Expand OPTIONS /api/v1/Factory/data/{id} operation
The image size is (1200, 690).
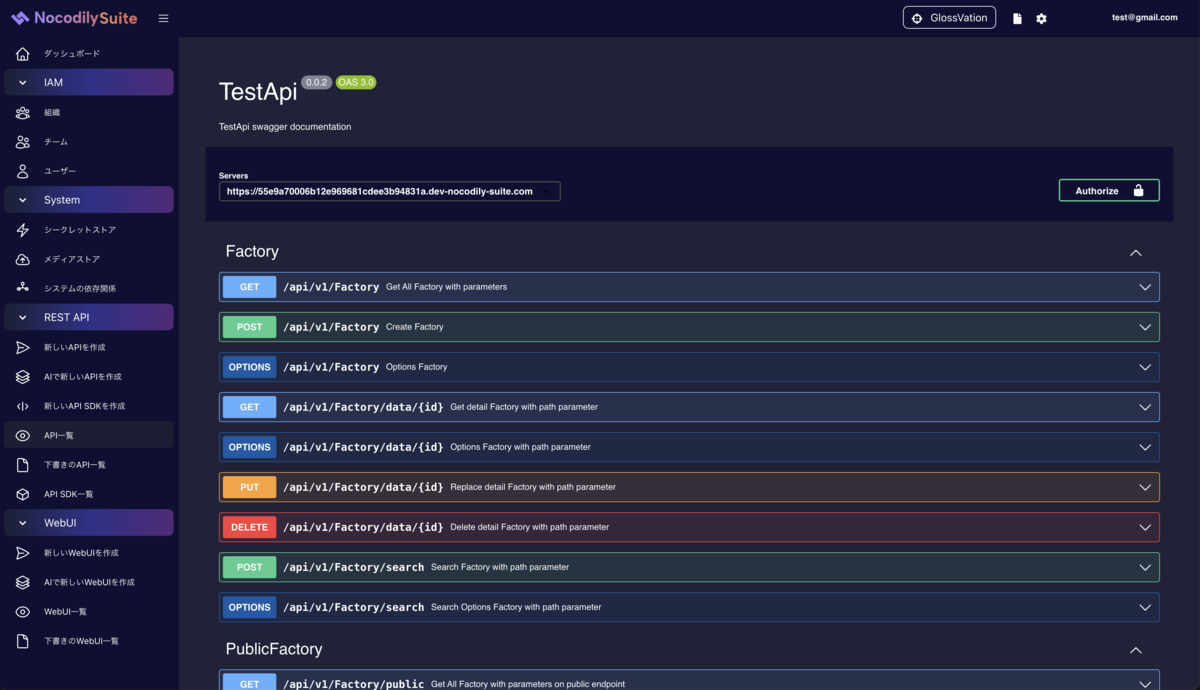(x=689, y=447)
